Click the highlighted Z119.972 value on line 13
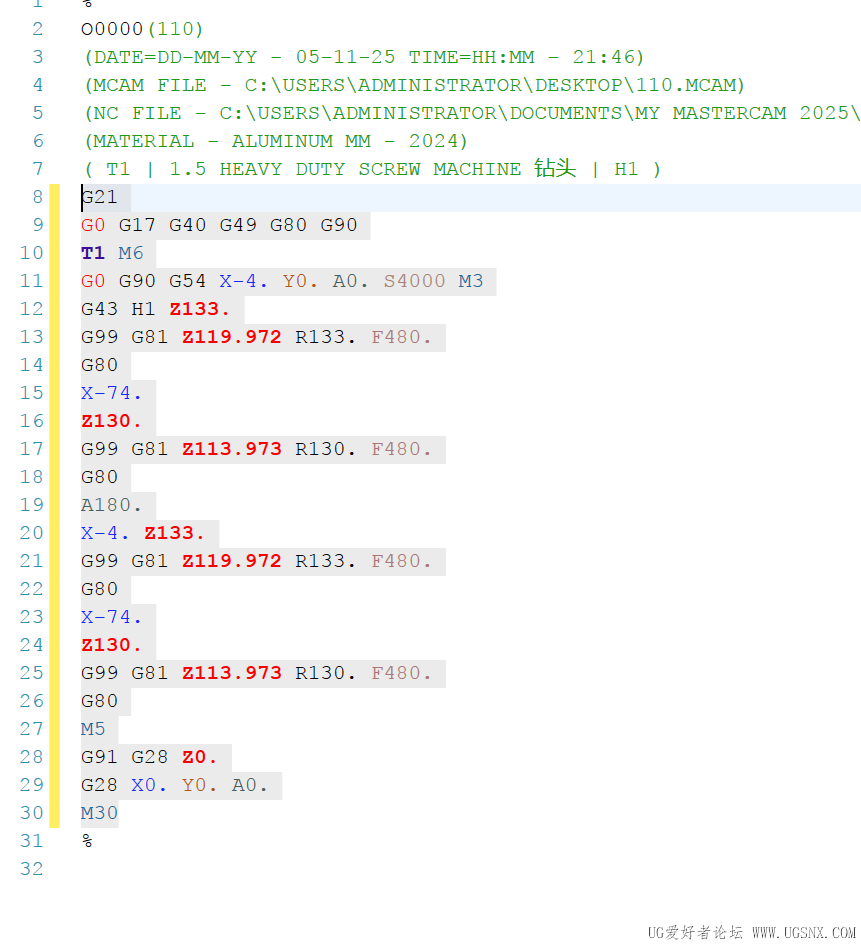 click(231, 337)
